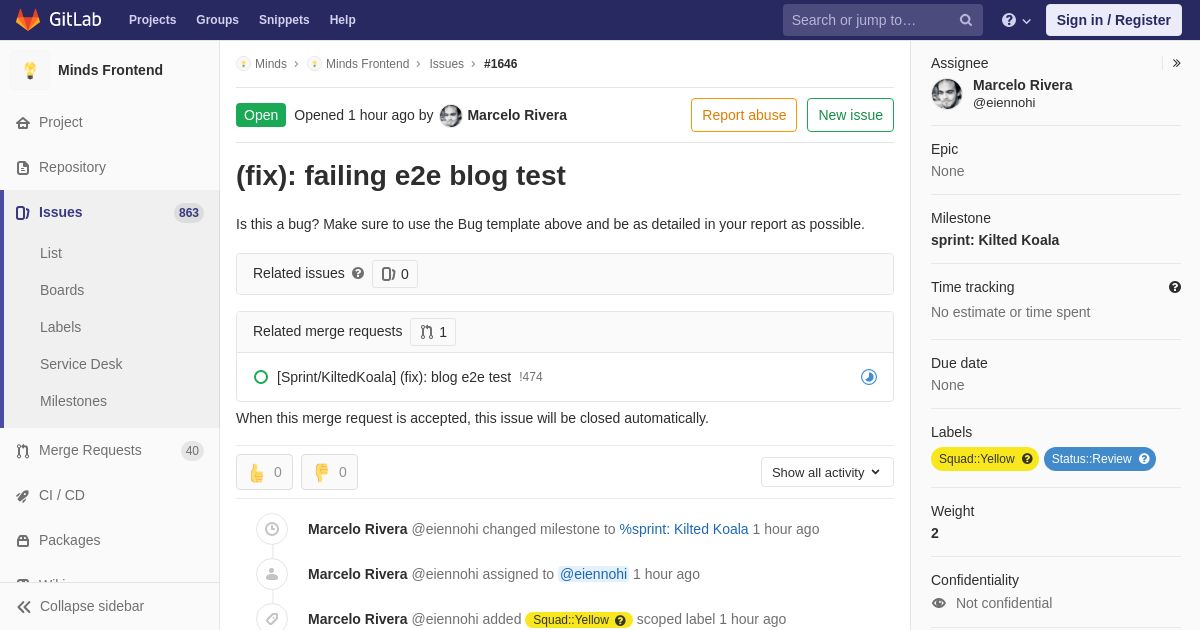
Task: Click the GitLab fox logo
Action: tap(28, 20)
